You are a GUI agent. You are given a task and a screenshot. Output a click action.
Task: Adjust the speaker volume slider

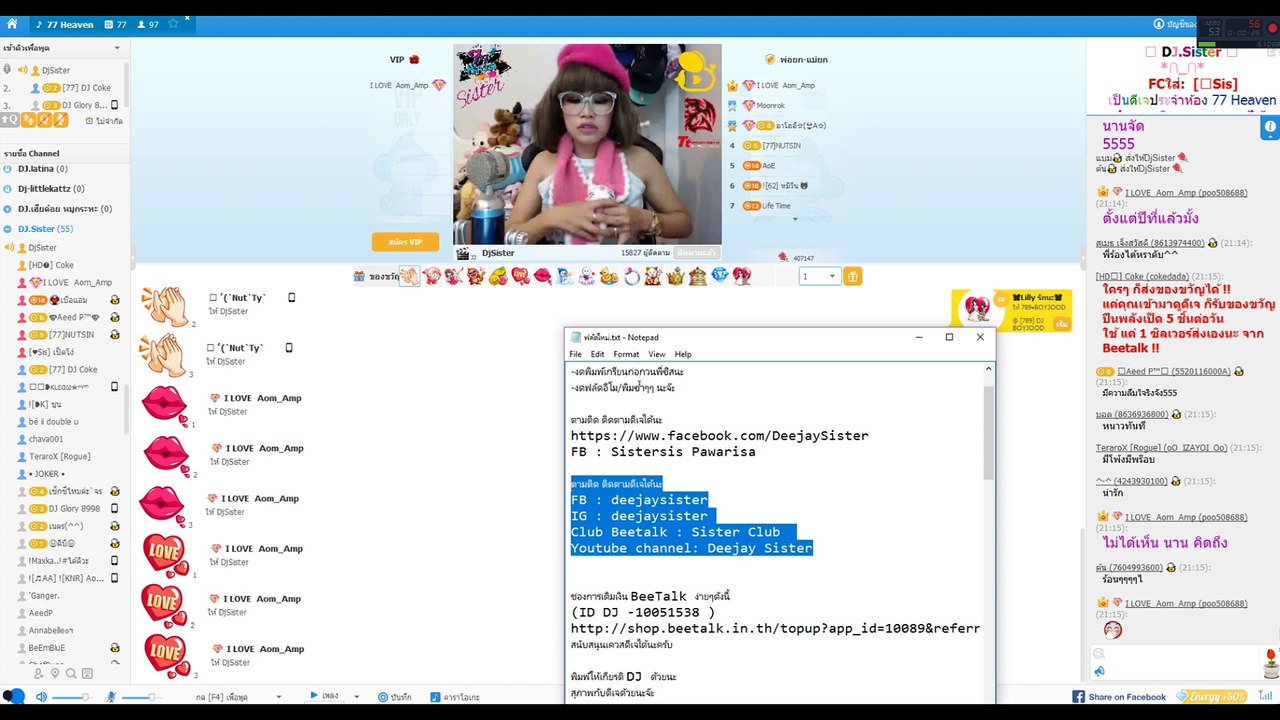pyautogui.click(x=72, y=697)
